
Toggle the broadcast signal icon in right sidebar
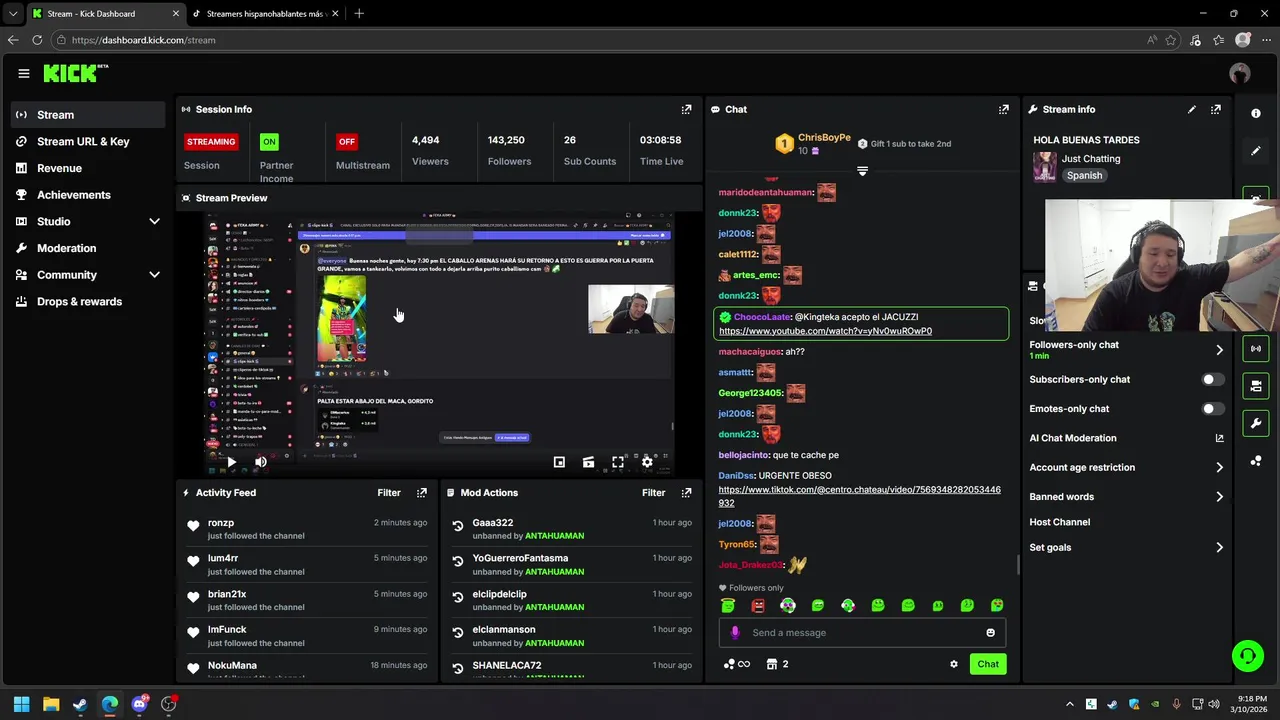(x=1256, y=348)
